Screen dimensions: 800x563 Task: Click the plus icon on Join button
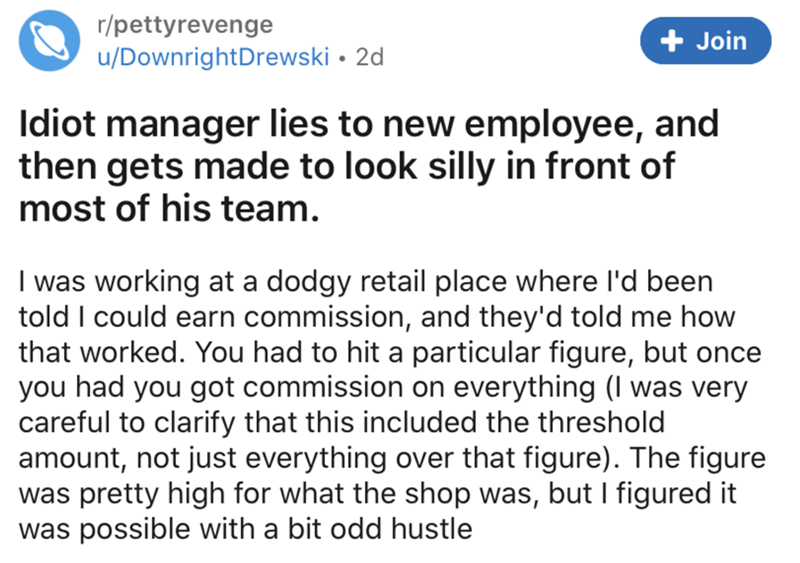pyautogui.click(x=672, y=42)
